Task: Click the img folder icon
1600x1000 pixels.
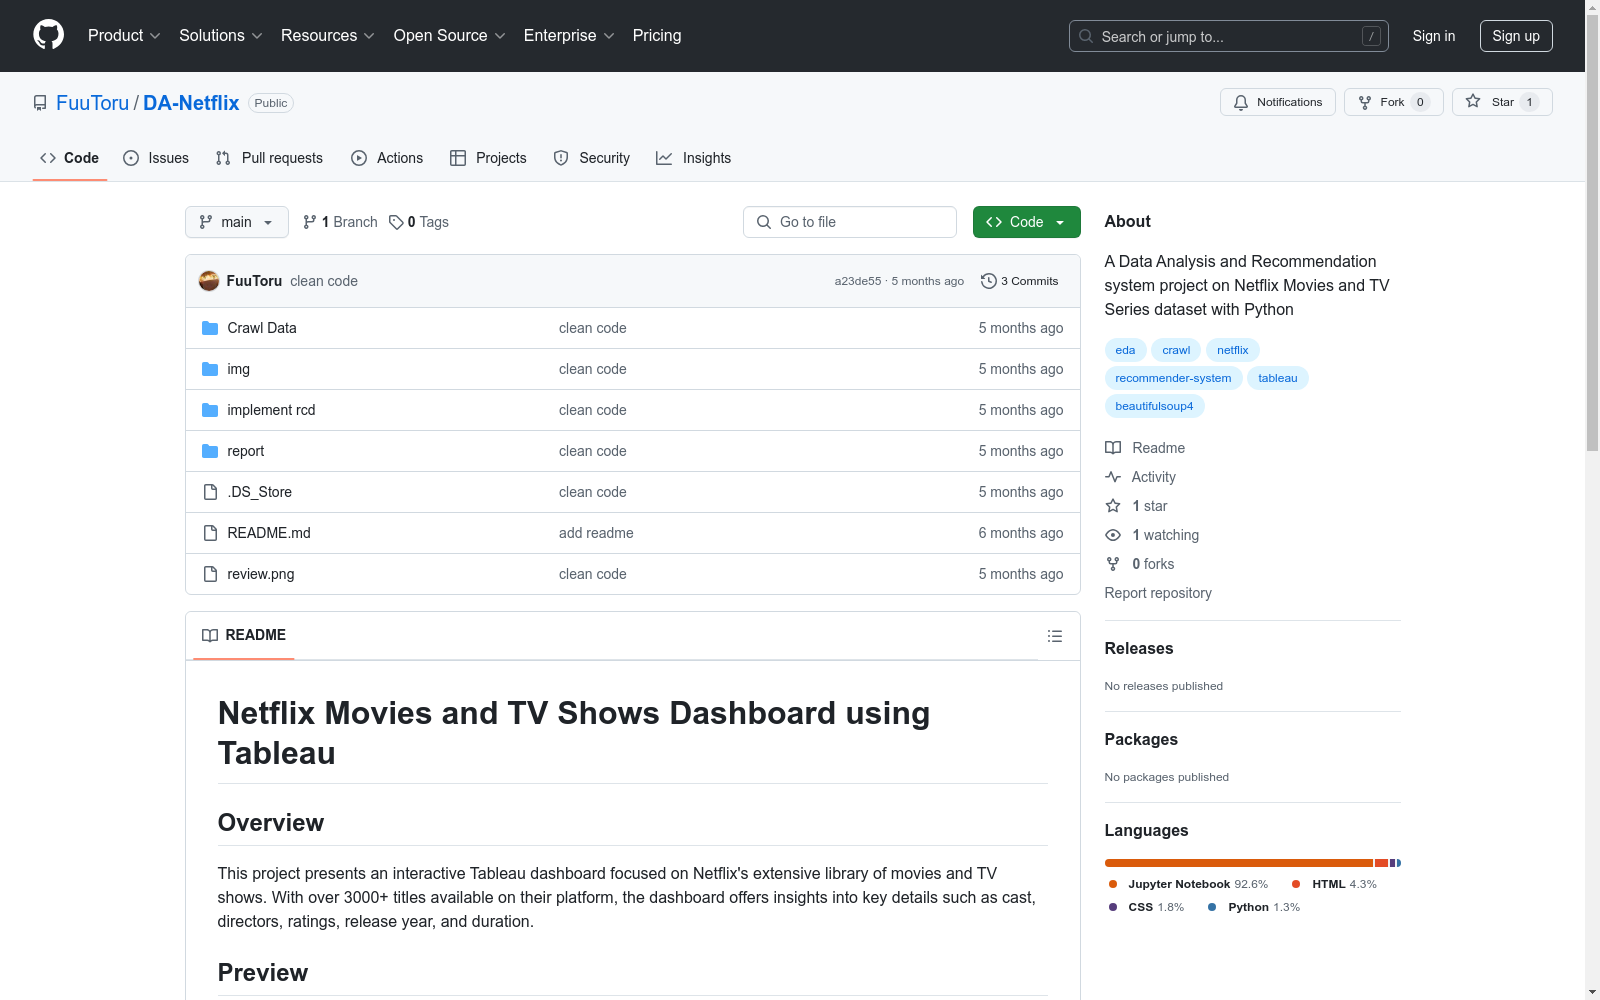Action: point(210,369)
